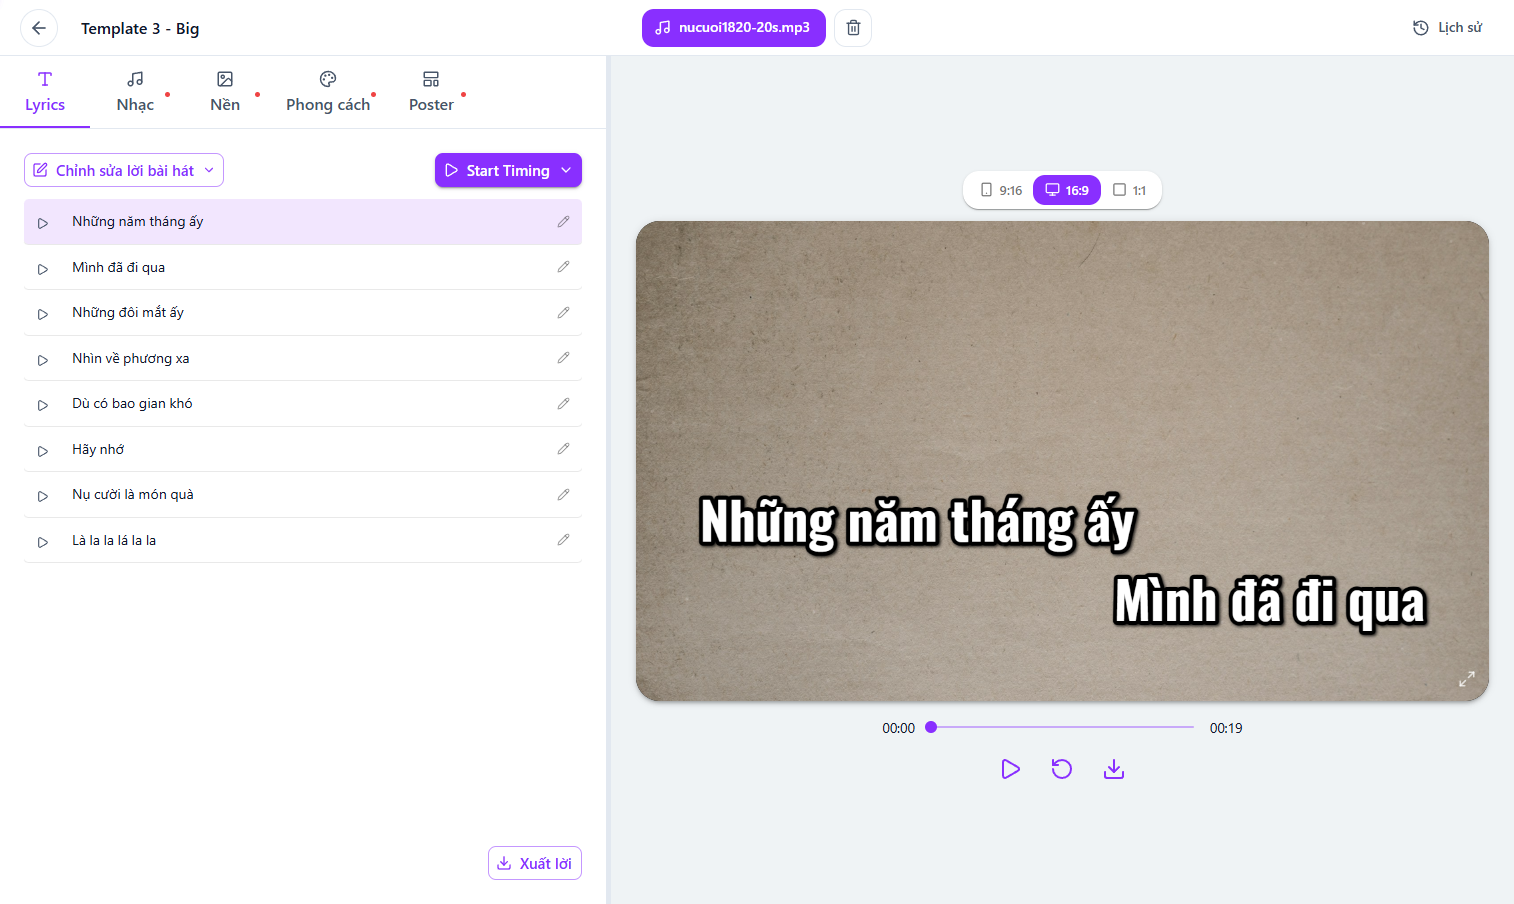Expand the video preview to fullscreen

click(x=1467, y=679)
